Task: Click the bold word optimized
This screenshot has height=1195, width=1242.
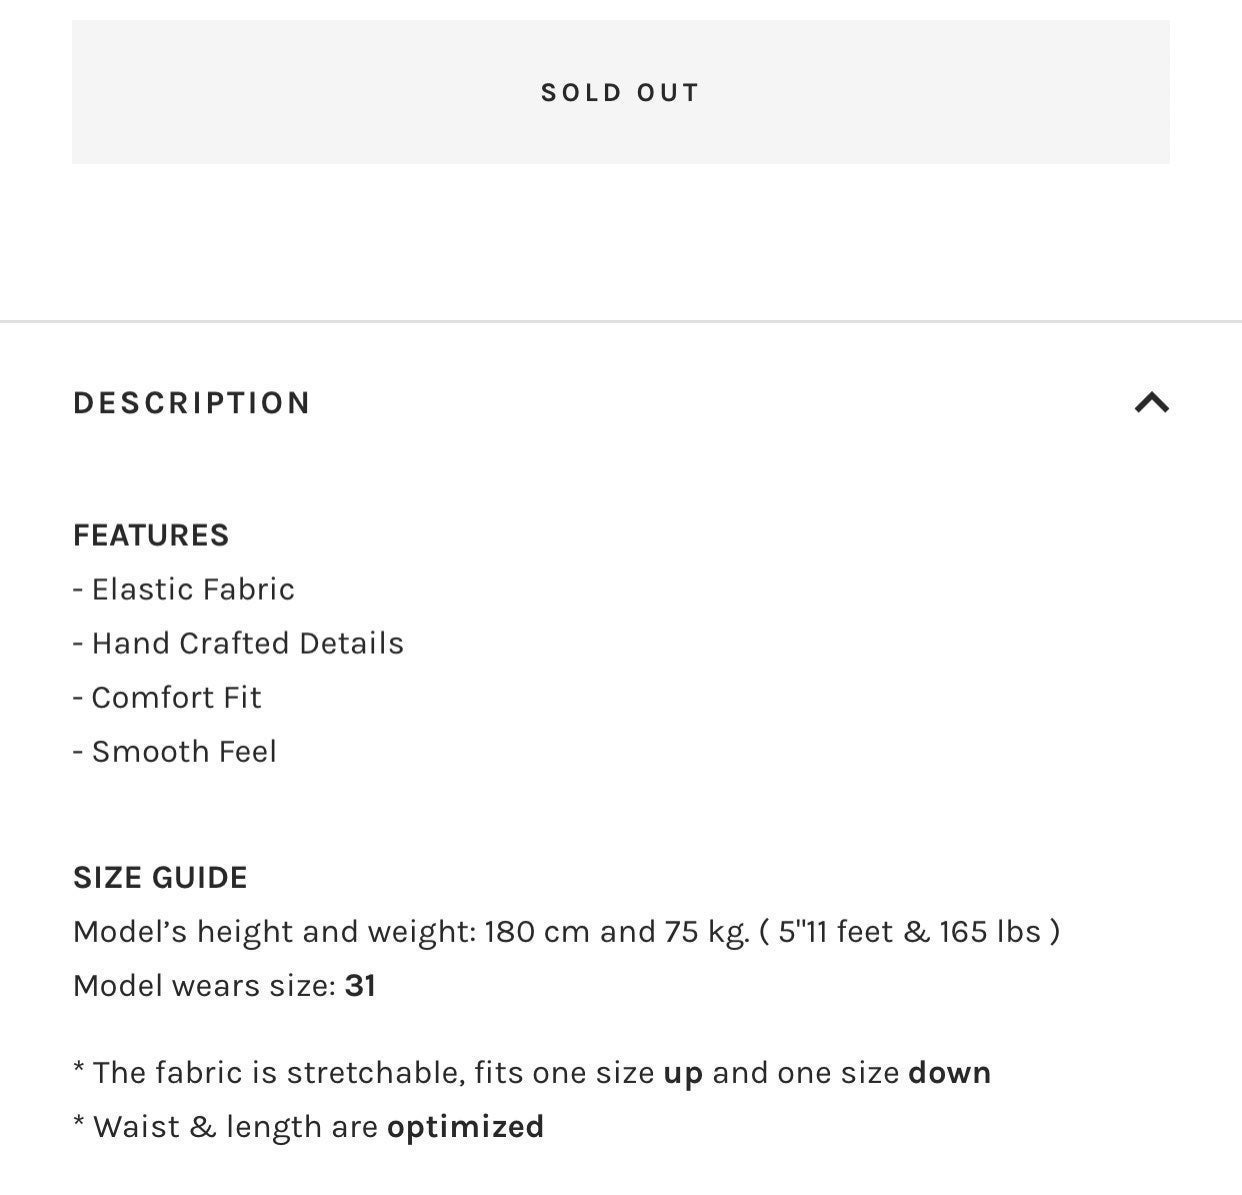Action: tap(465, 1127)
